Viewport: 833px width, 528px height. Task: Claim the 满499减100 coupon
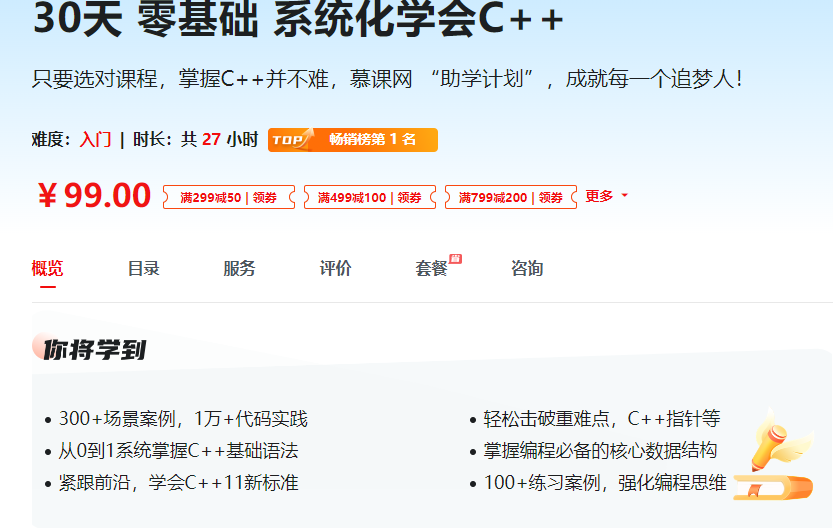coord(370,197)
